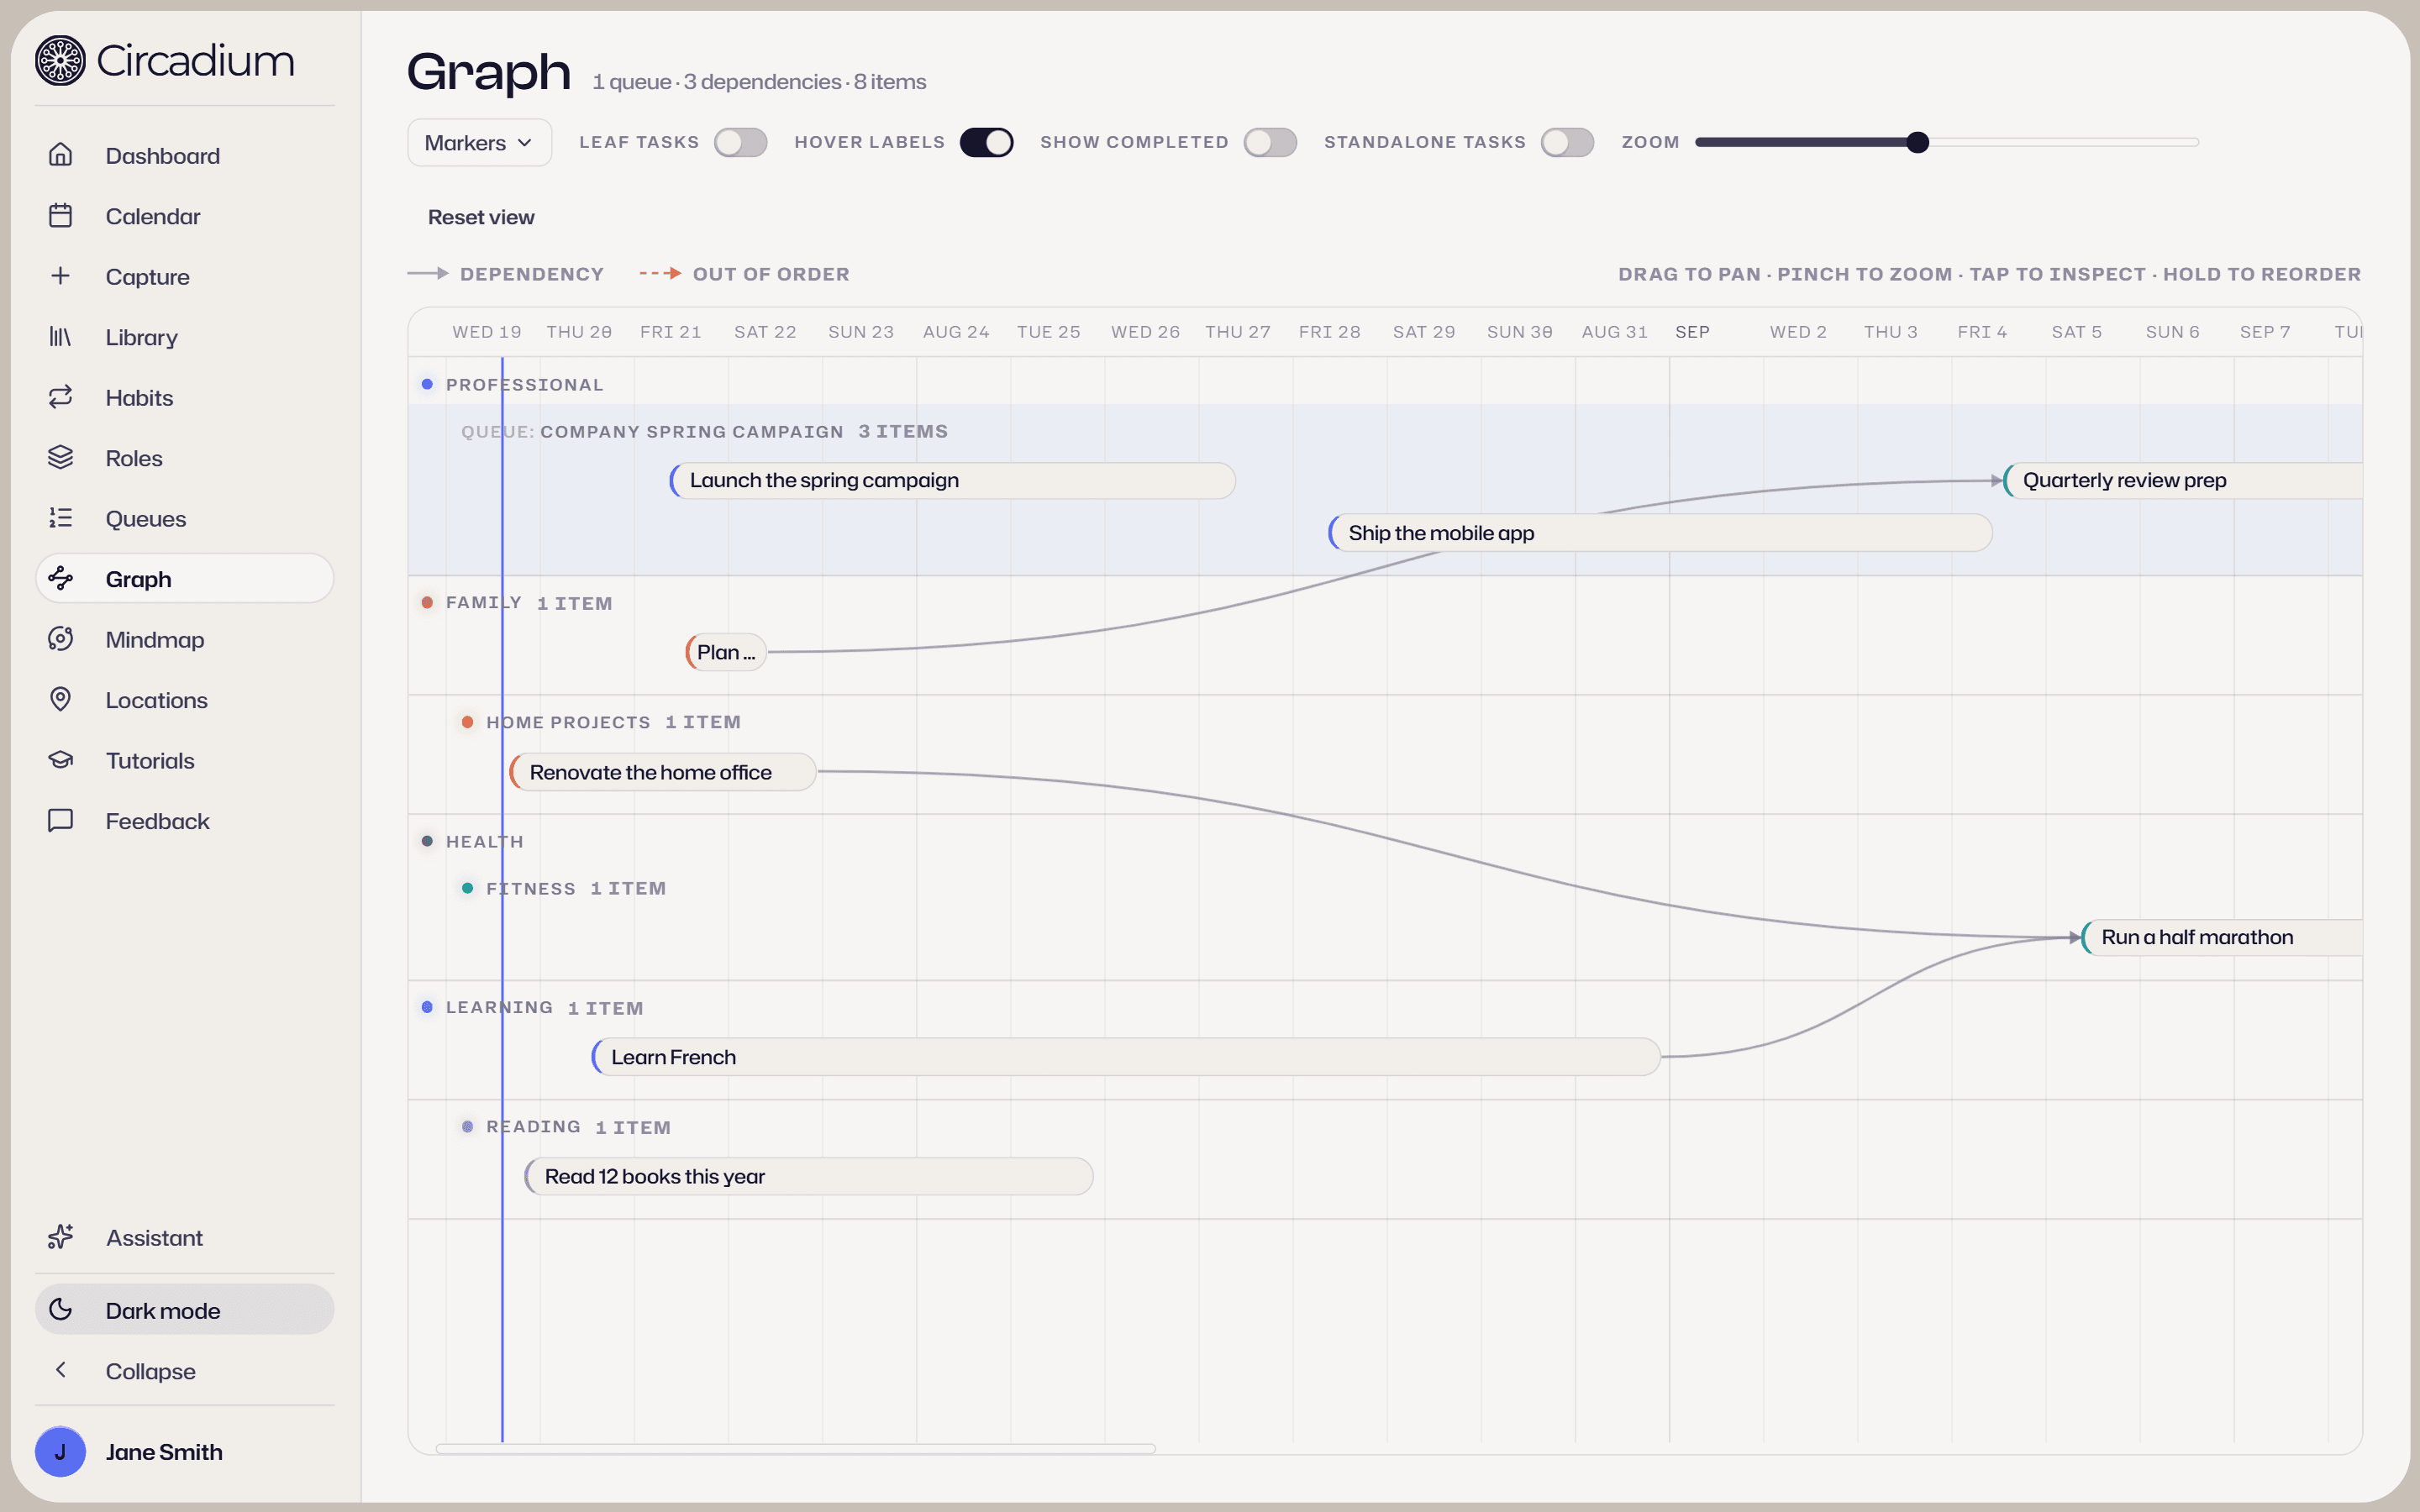Click the Graph icon in the sidebar
Image resolution: width=2420 pixels, height=1512 pixels.
[x=61, y=579]
